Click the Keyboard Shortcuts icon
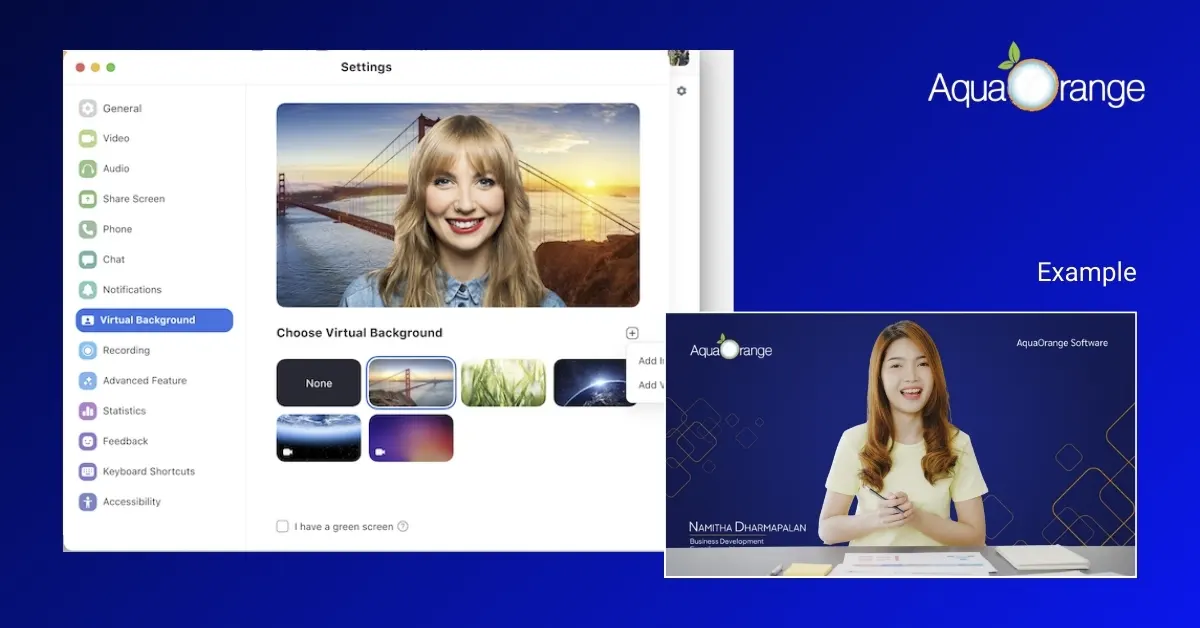The width and height of the screenshot is (1200, 628). 88,472
